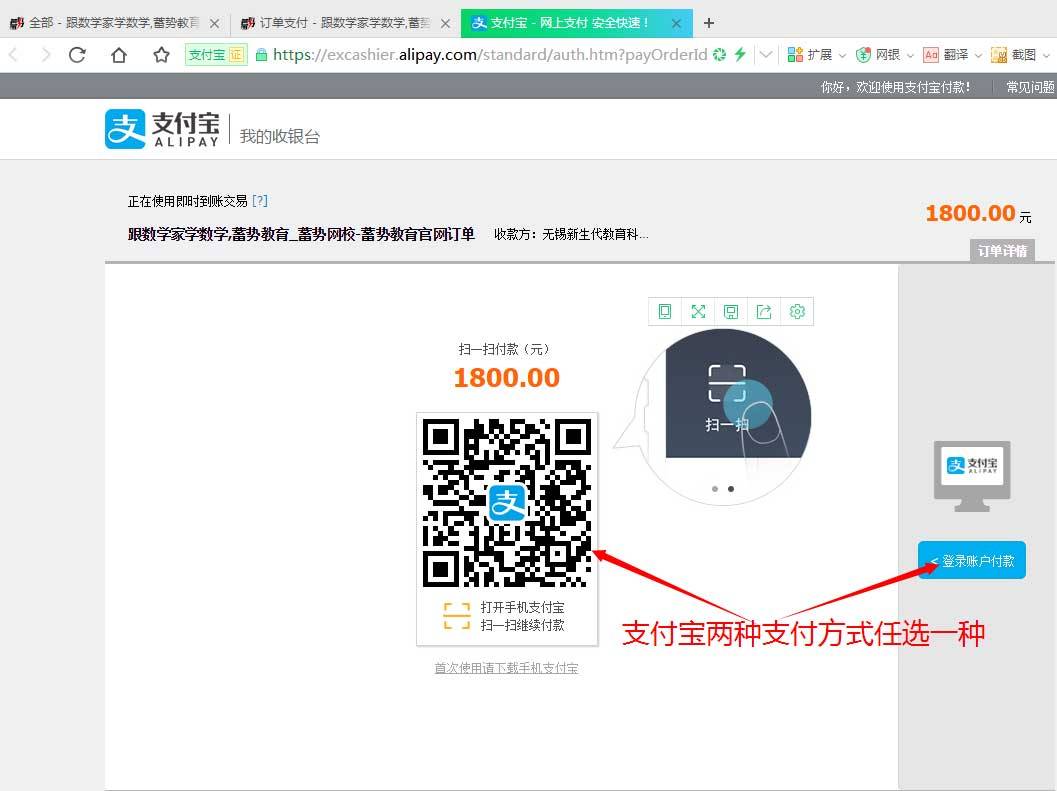Screen dimensions: 1057x791
Task: Open the 翻译 translate tool
Action: click(946, 55)
